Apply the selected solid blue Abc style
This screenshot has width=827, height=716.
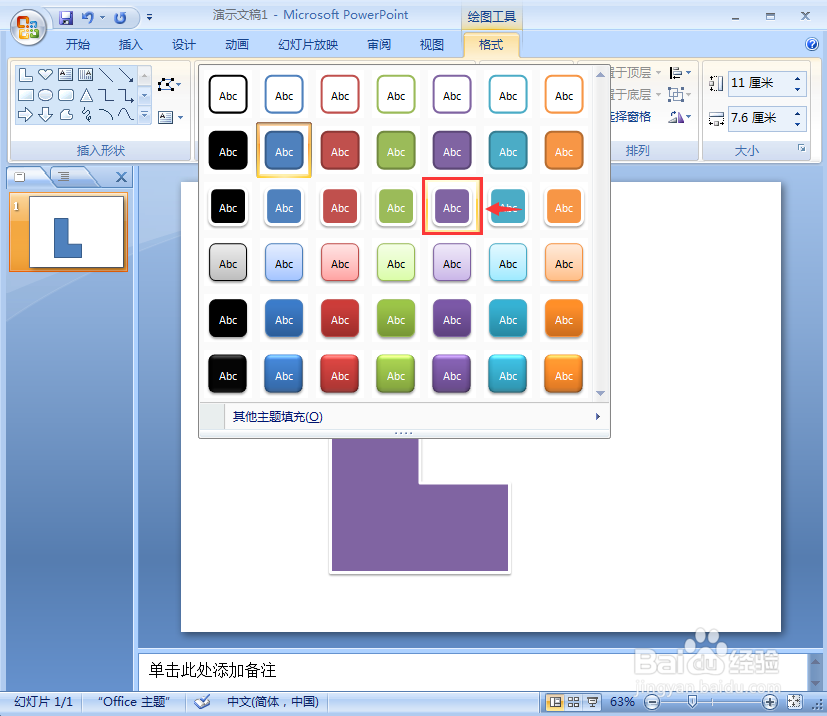point(284,151)
